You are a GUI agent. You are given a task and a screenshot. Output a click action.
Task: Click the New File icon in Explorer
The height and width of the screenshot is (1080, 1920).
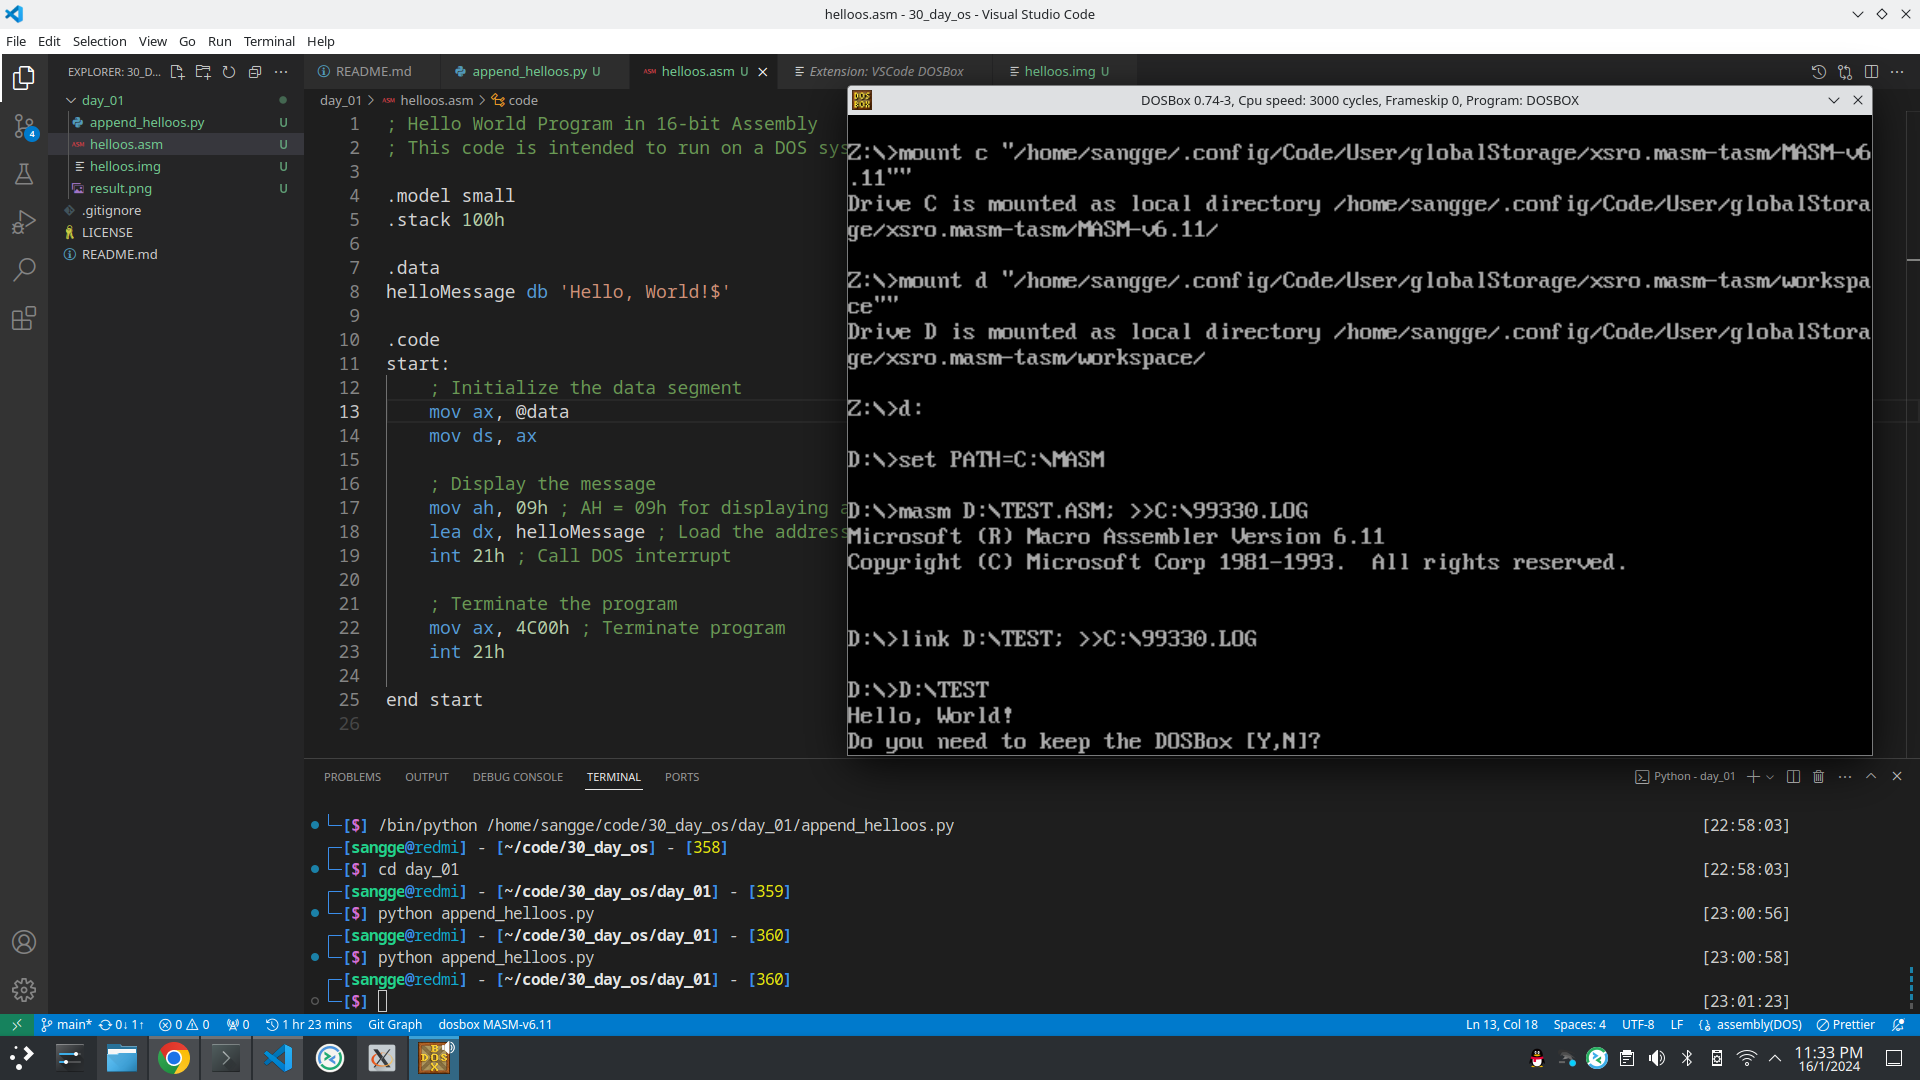click(x=177, y=72)
